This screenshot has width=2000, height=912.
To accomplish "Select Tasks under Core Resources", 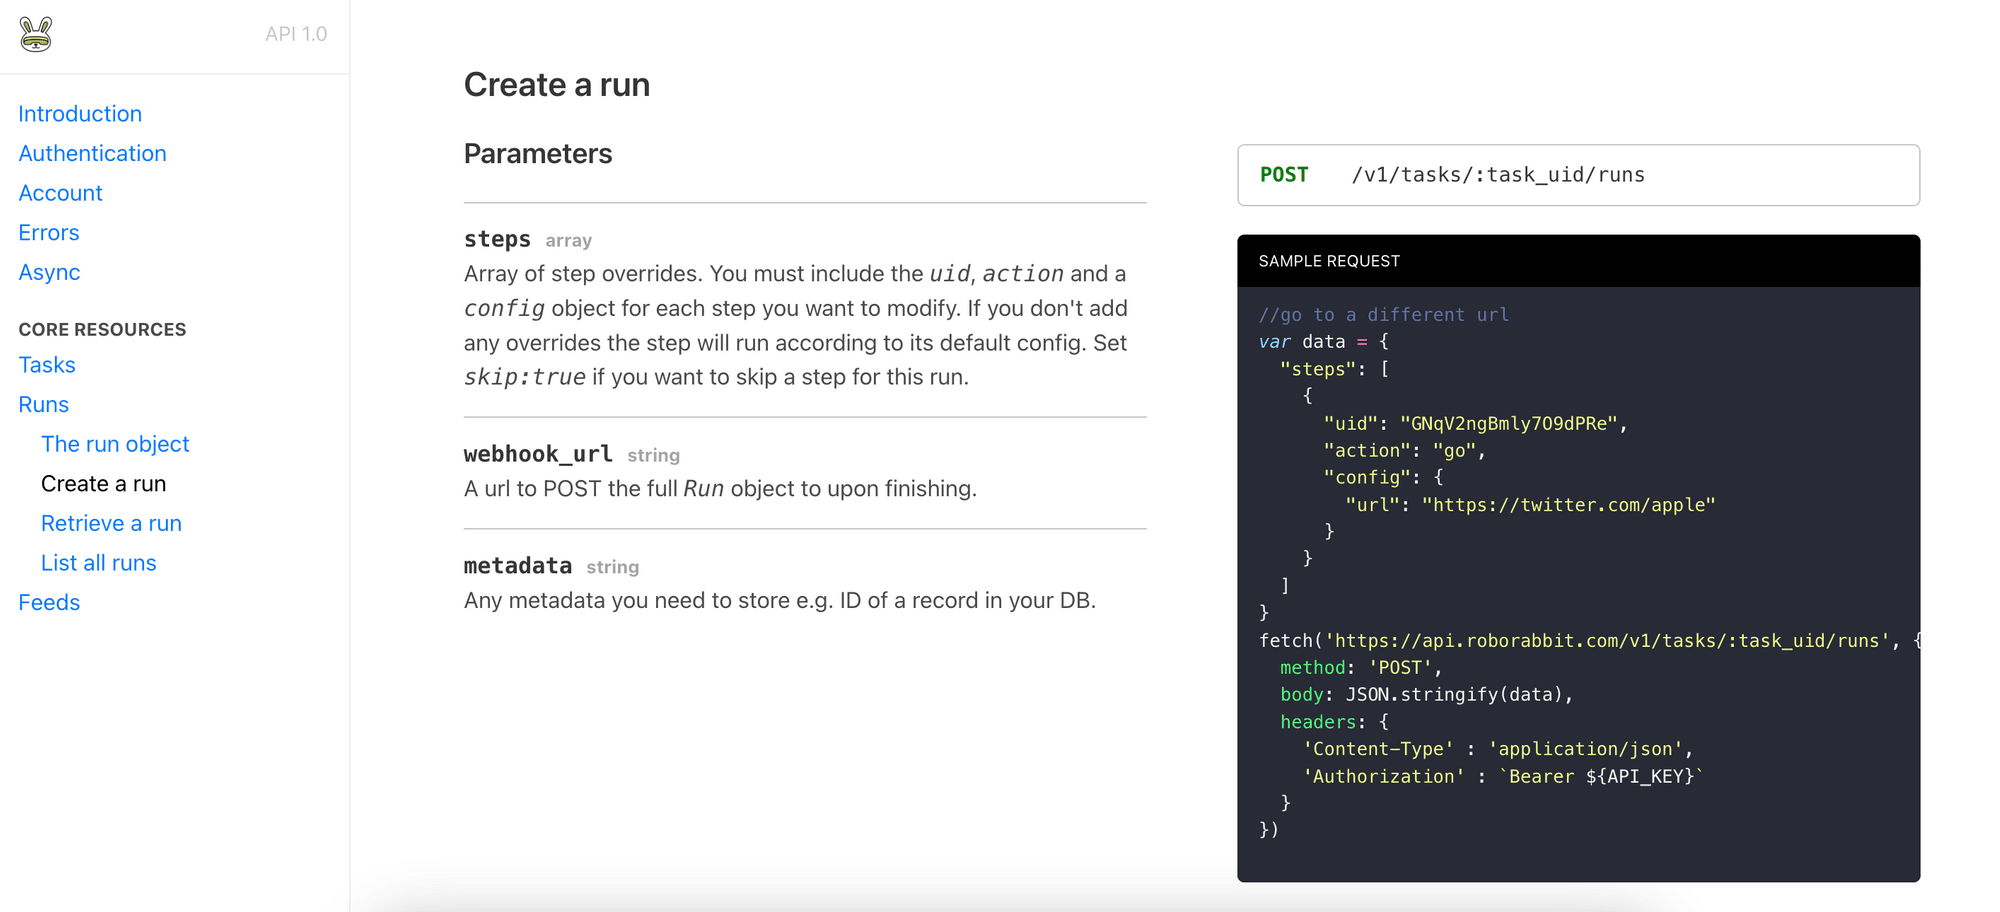I will coord(47,365).
